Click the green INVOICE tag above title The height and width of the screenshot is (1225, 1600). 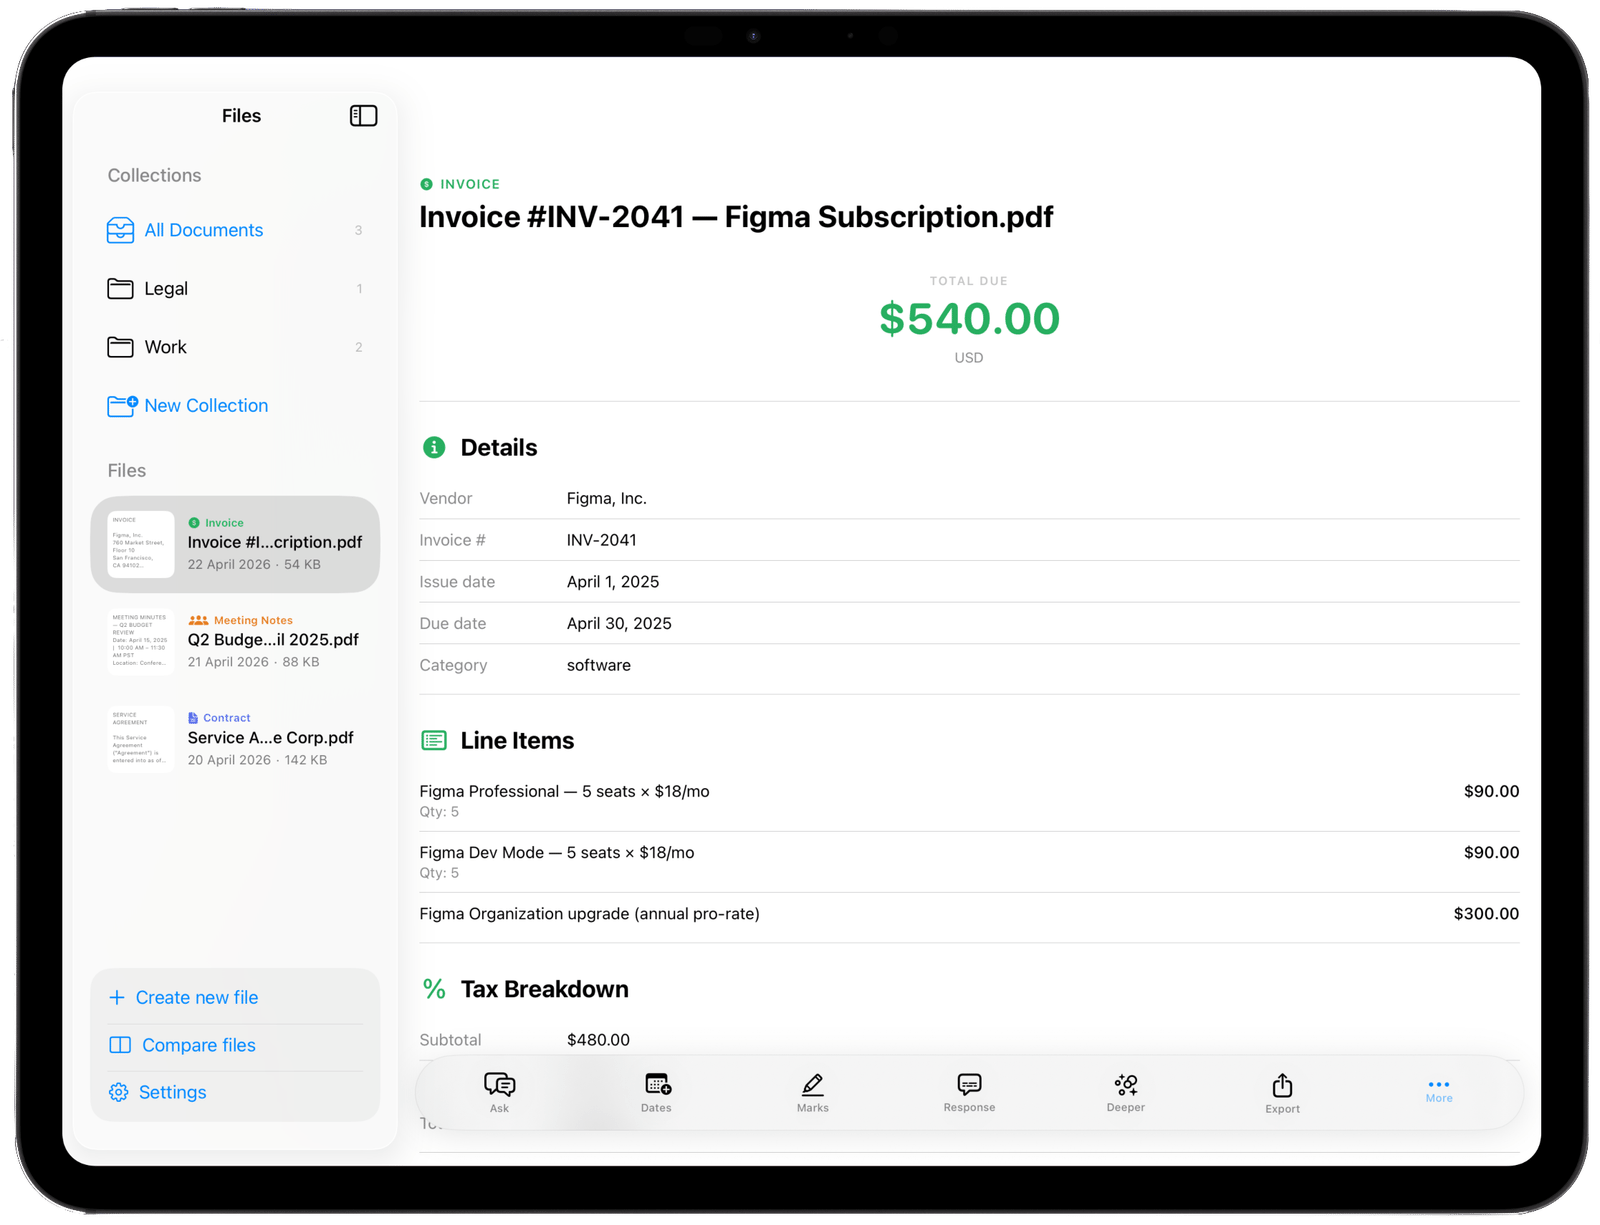[460, 184]
